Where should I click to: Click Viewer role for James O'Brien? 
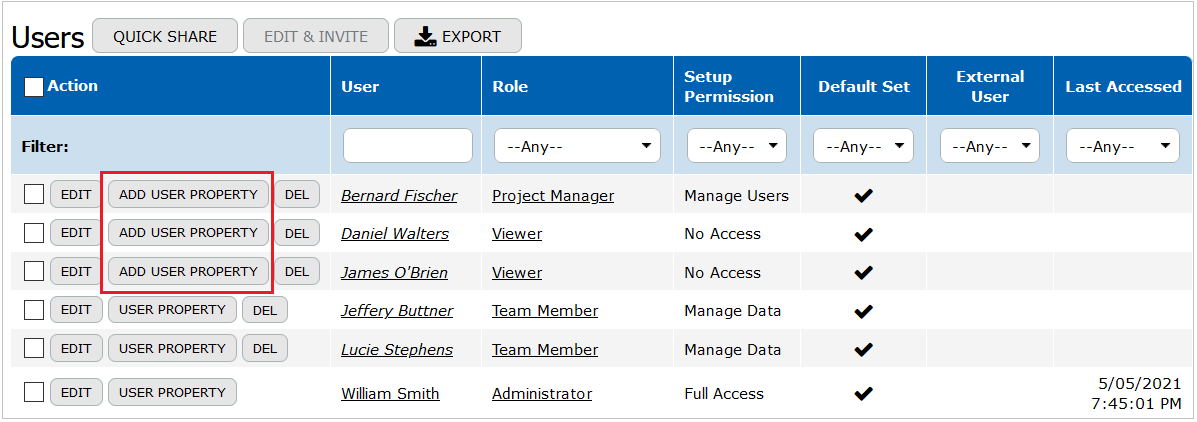click(x=517, y=272)
